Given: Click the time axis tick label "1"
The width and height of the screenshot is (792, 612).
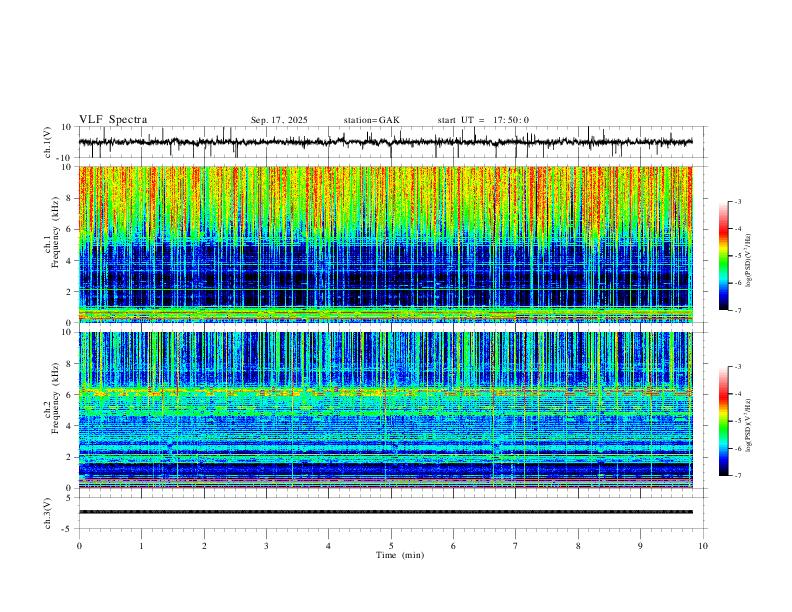Looking at the screenshot, I should (141, 546).
